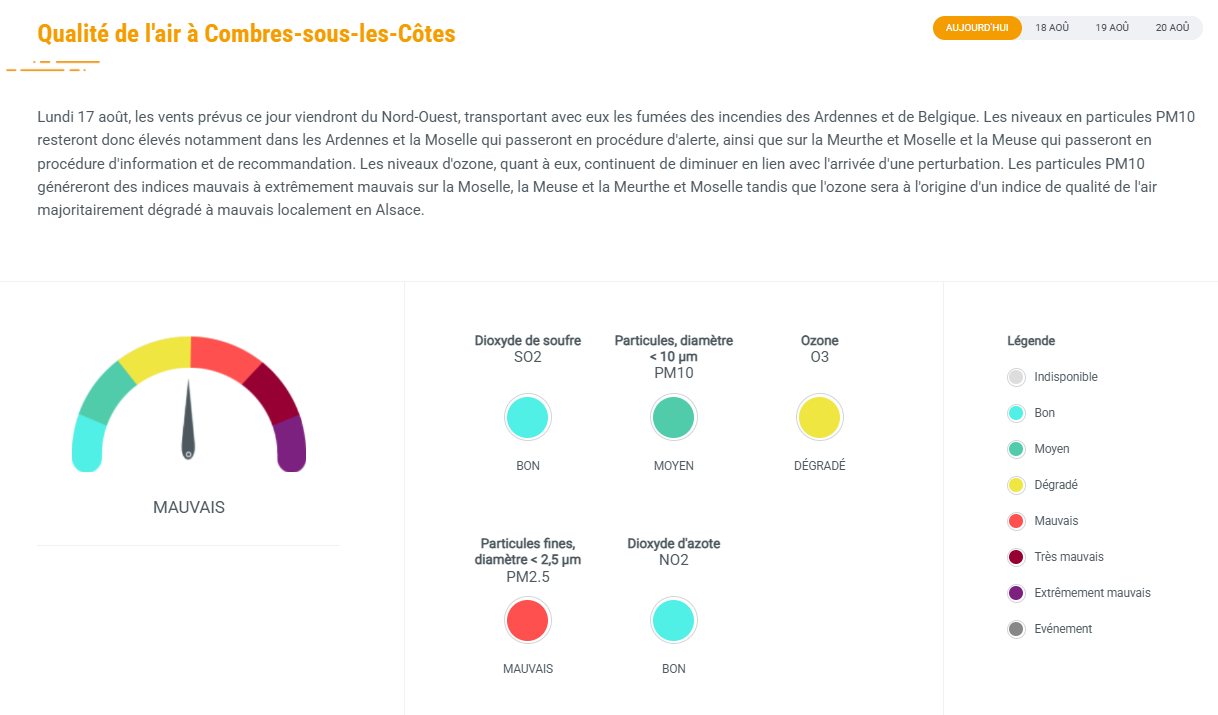Image resolution: width=1218 pixels, height=715 pixels.
Task: Click the gauge needle on air quality dial
Action: (188, 419)
